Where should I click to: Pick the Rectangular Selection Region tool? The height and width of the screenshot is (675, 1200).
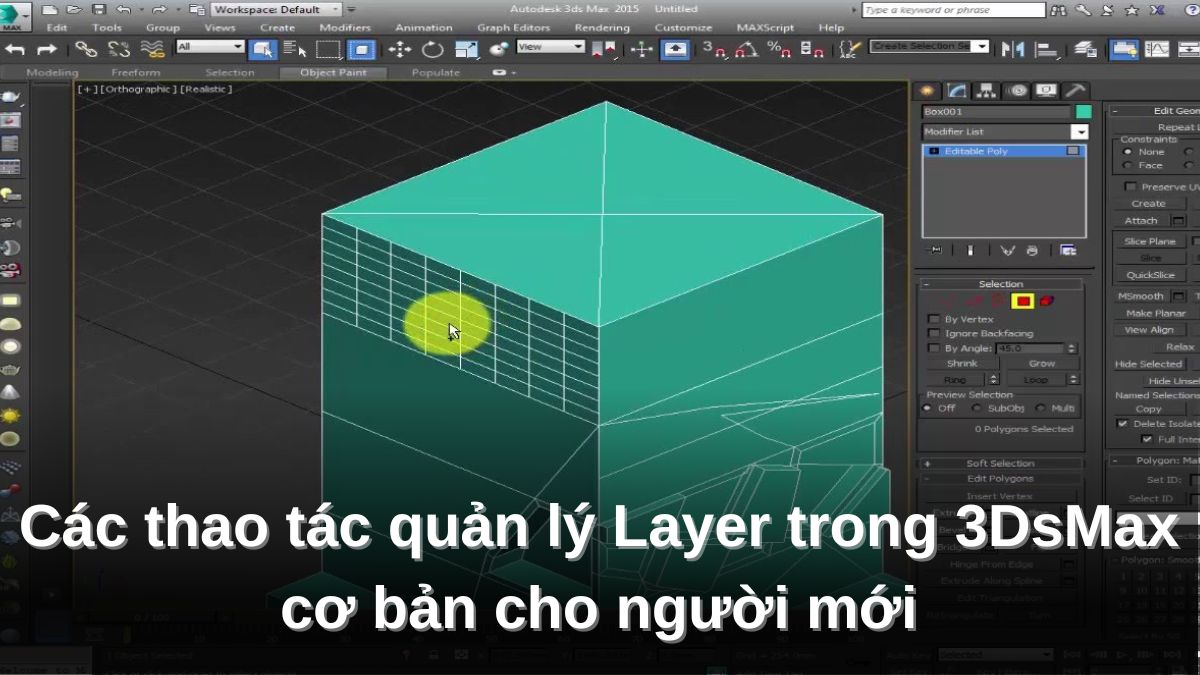click(328, 48)
